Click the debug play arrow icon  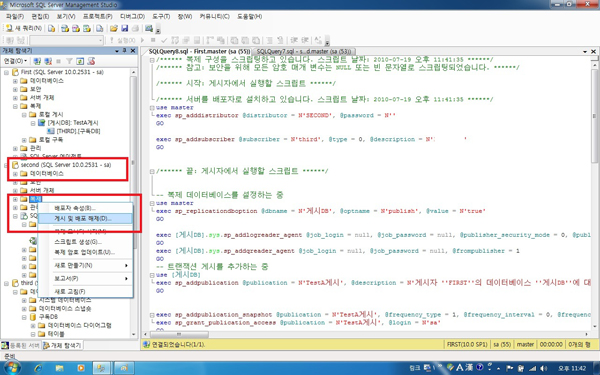coord(142,40)
